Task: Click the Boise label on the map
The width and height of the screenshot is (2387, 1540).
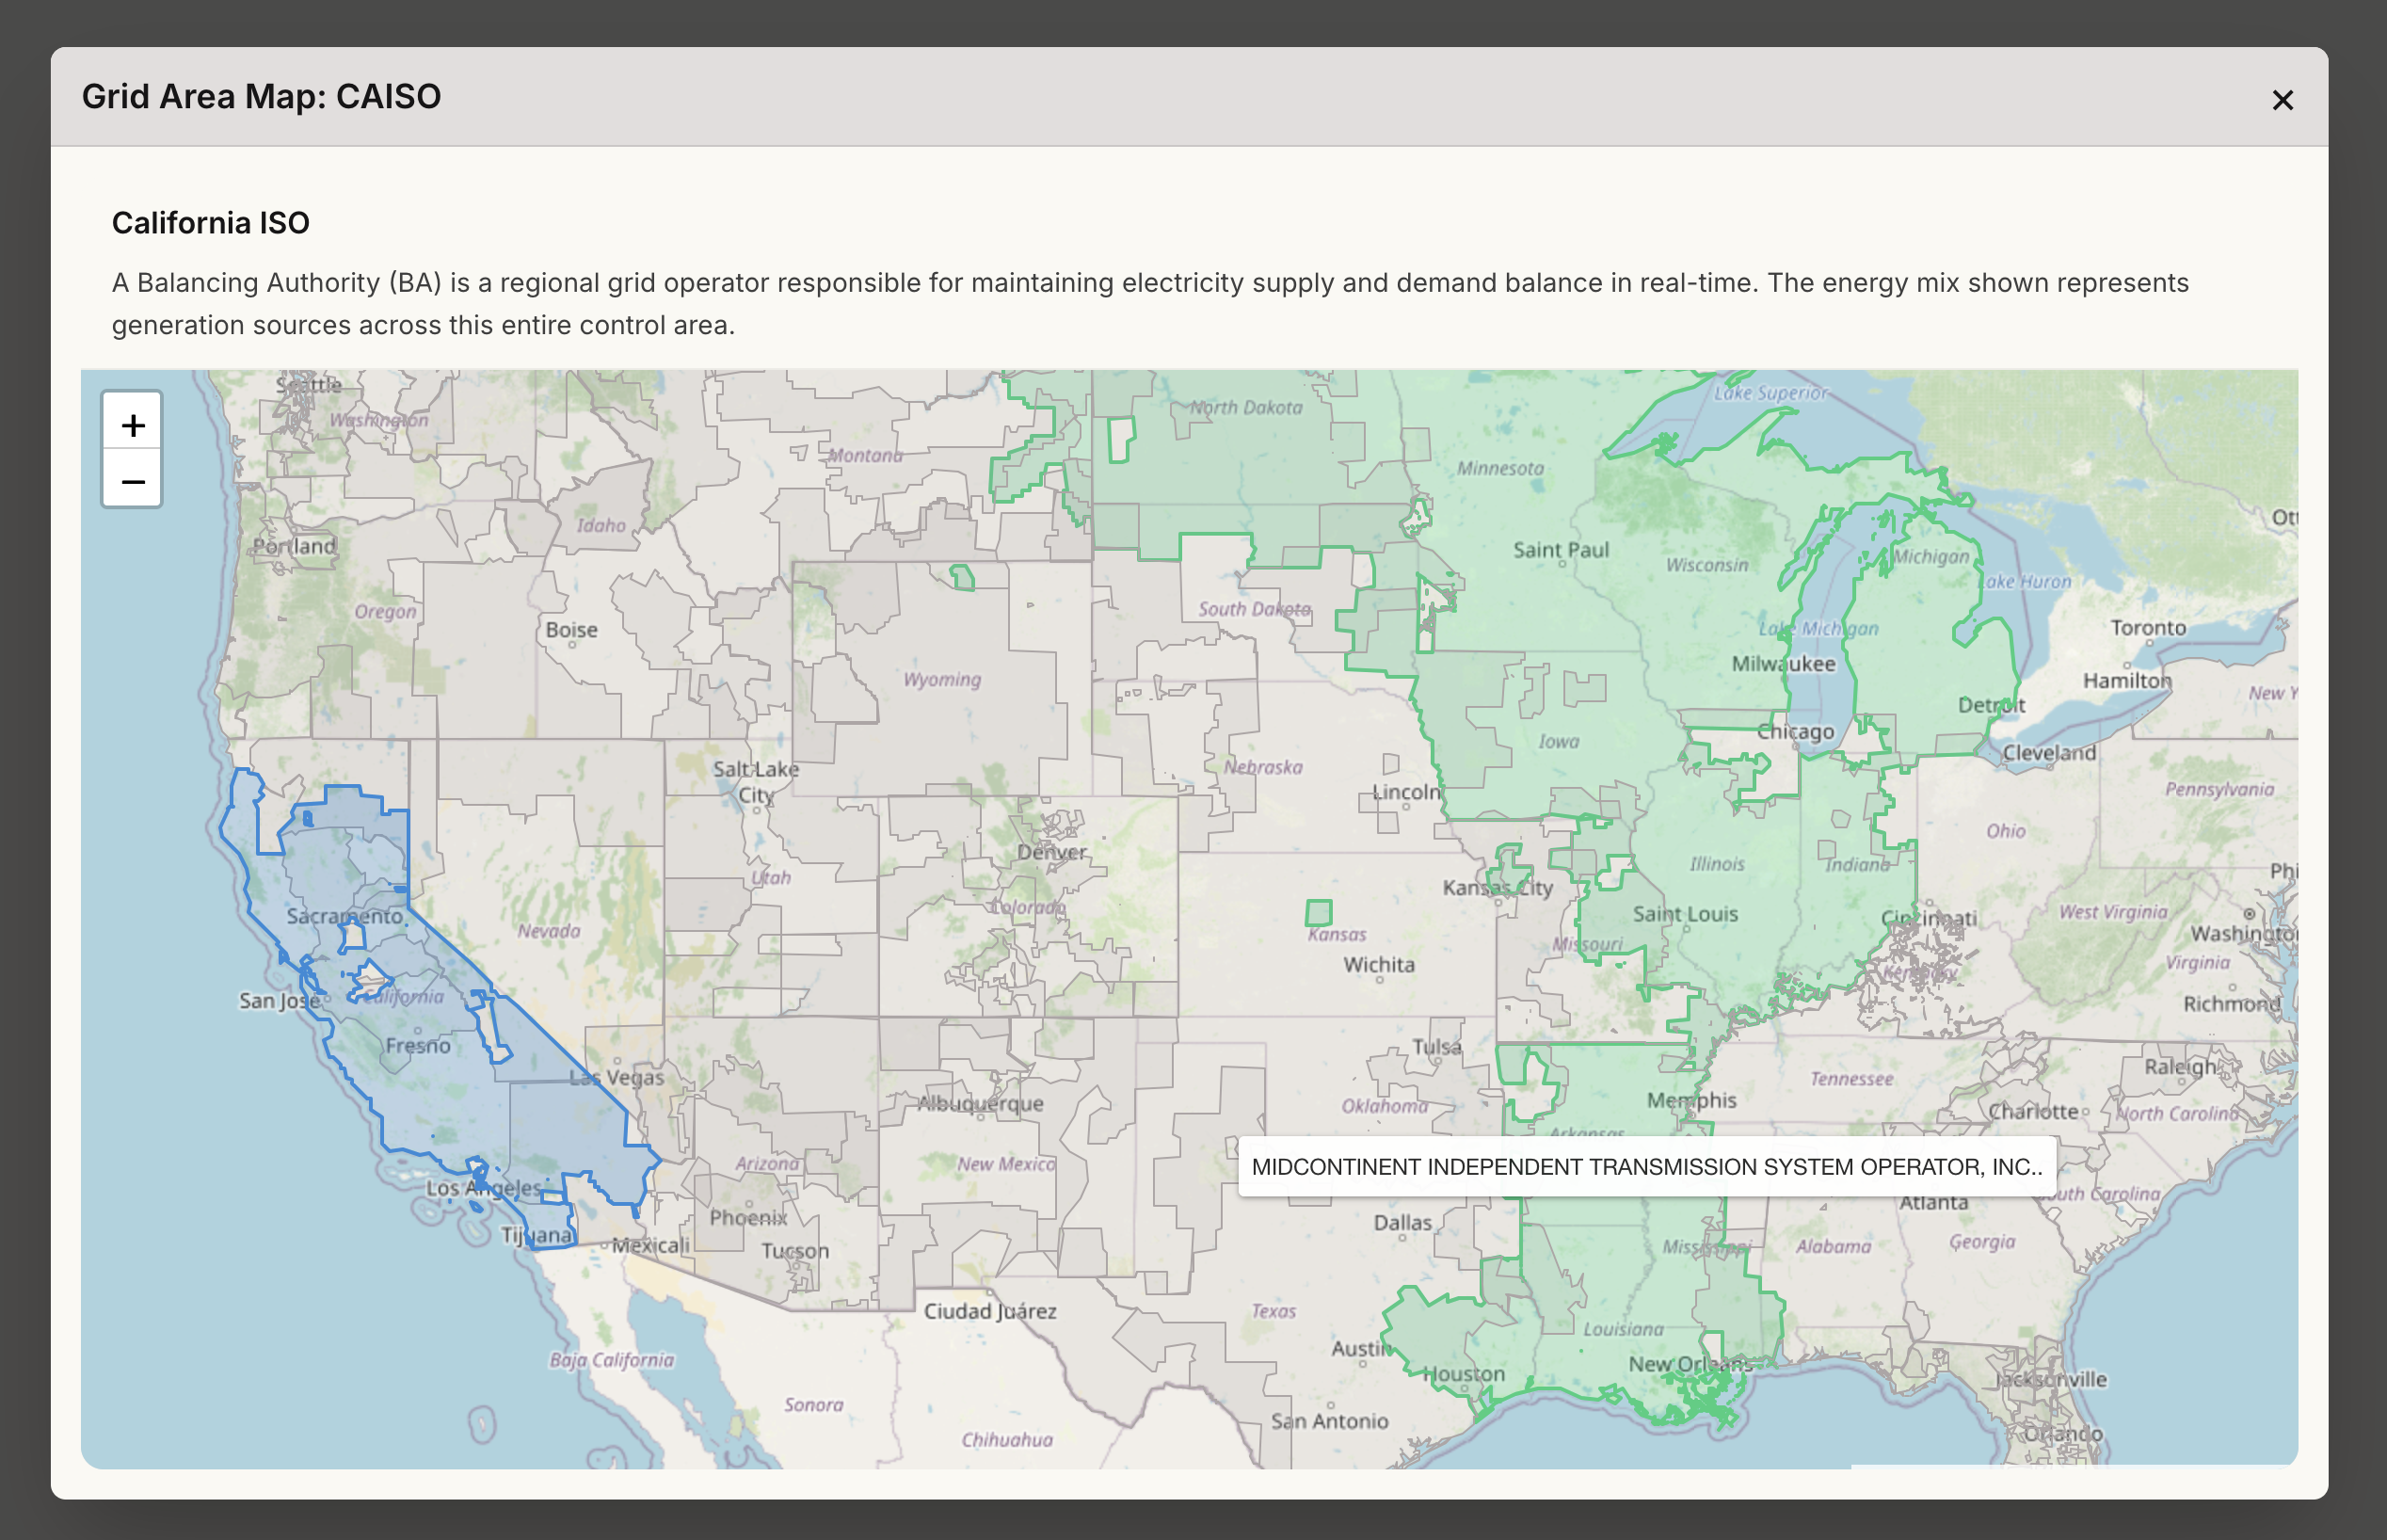Action: [571, 629]
